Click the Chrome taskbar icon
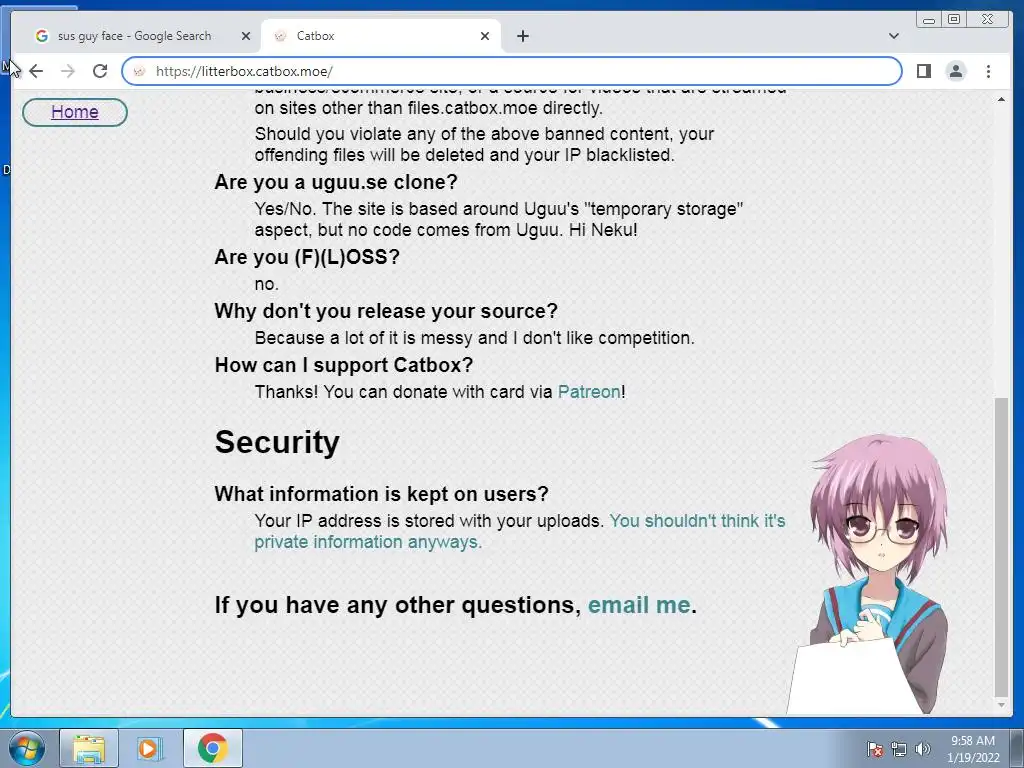The height and width of the screenshot is (768, 1024). click(212, 748)
